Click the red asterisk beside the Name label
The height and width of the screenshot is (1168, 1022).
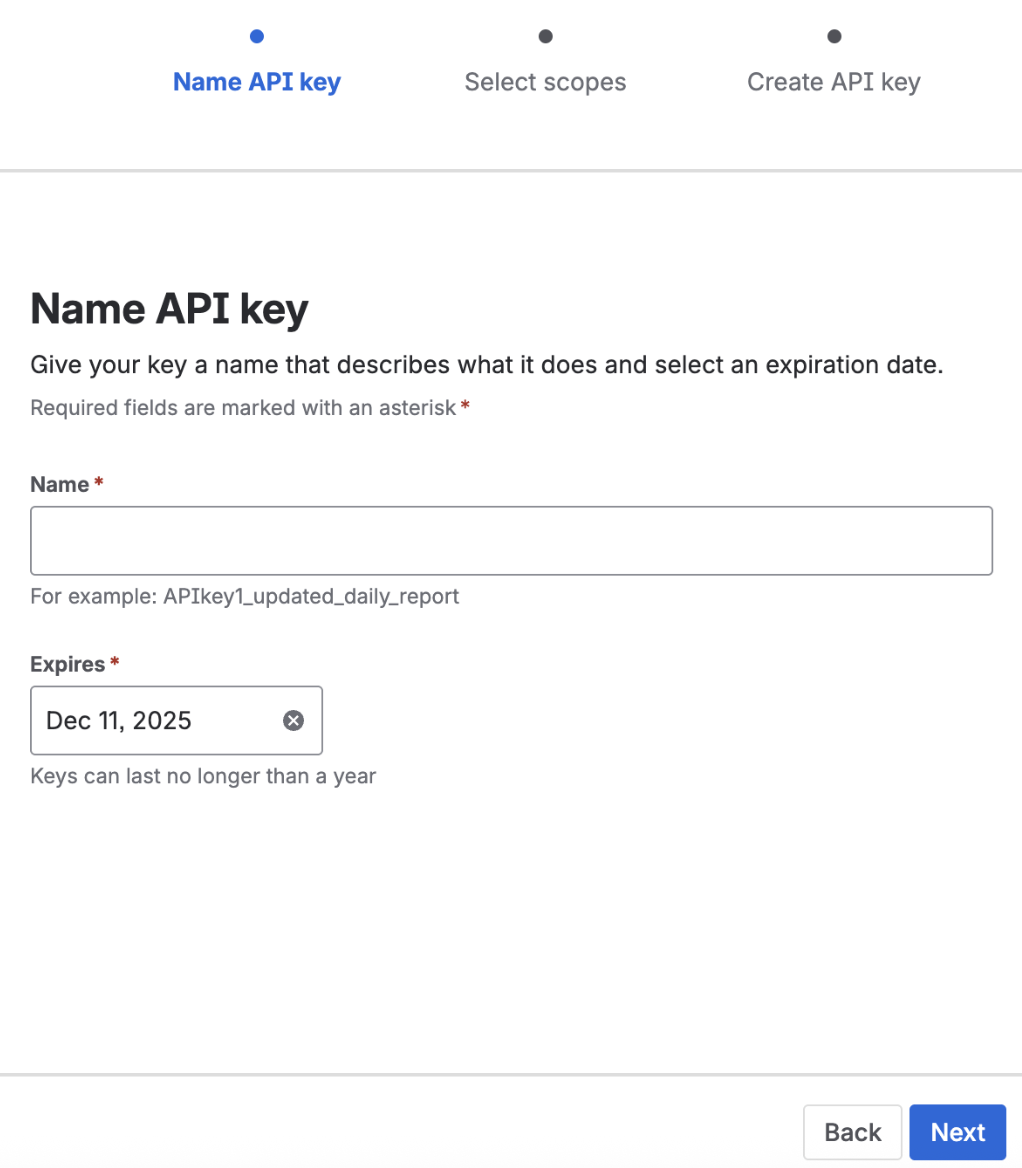99,484
